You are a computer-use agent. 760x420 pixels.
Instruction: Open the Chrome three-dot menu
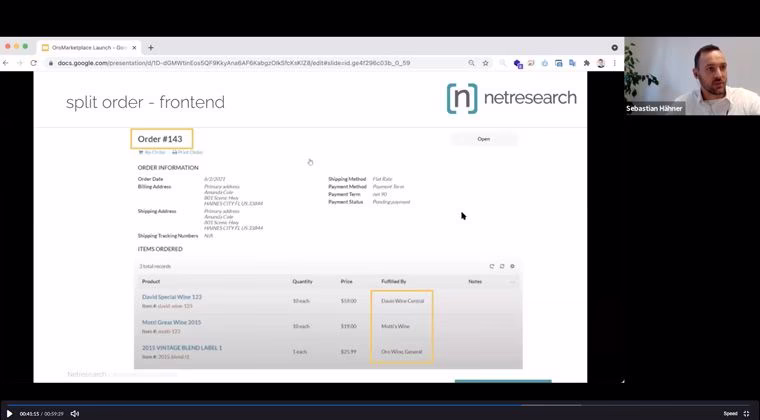point(615,63)
